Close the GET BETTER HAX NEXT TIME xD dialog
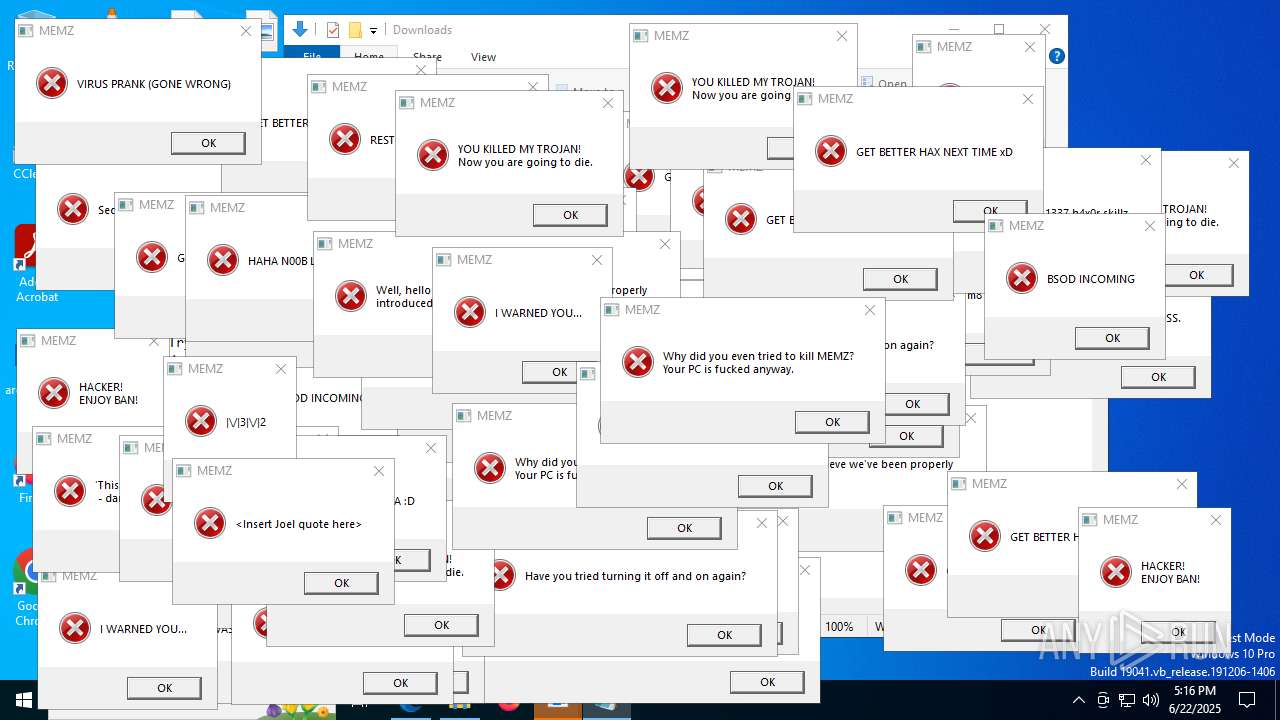Viewport: 1280px width, 720px height. tap(1028, 99)
